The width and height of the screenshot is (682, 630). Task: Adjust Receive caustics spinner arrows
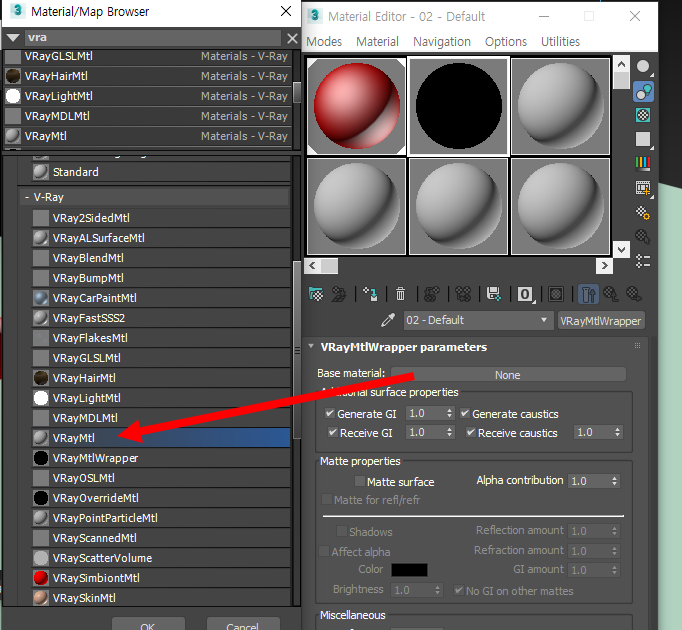pyautogui.click(x=617, y=432)
